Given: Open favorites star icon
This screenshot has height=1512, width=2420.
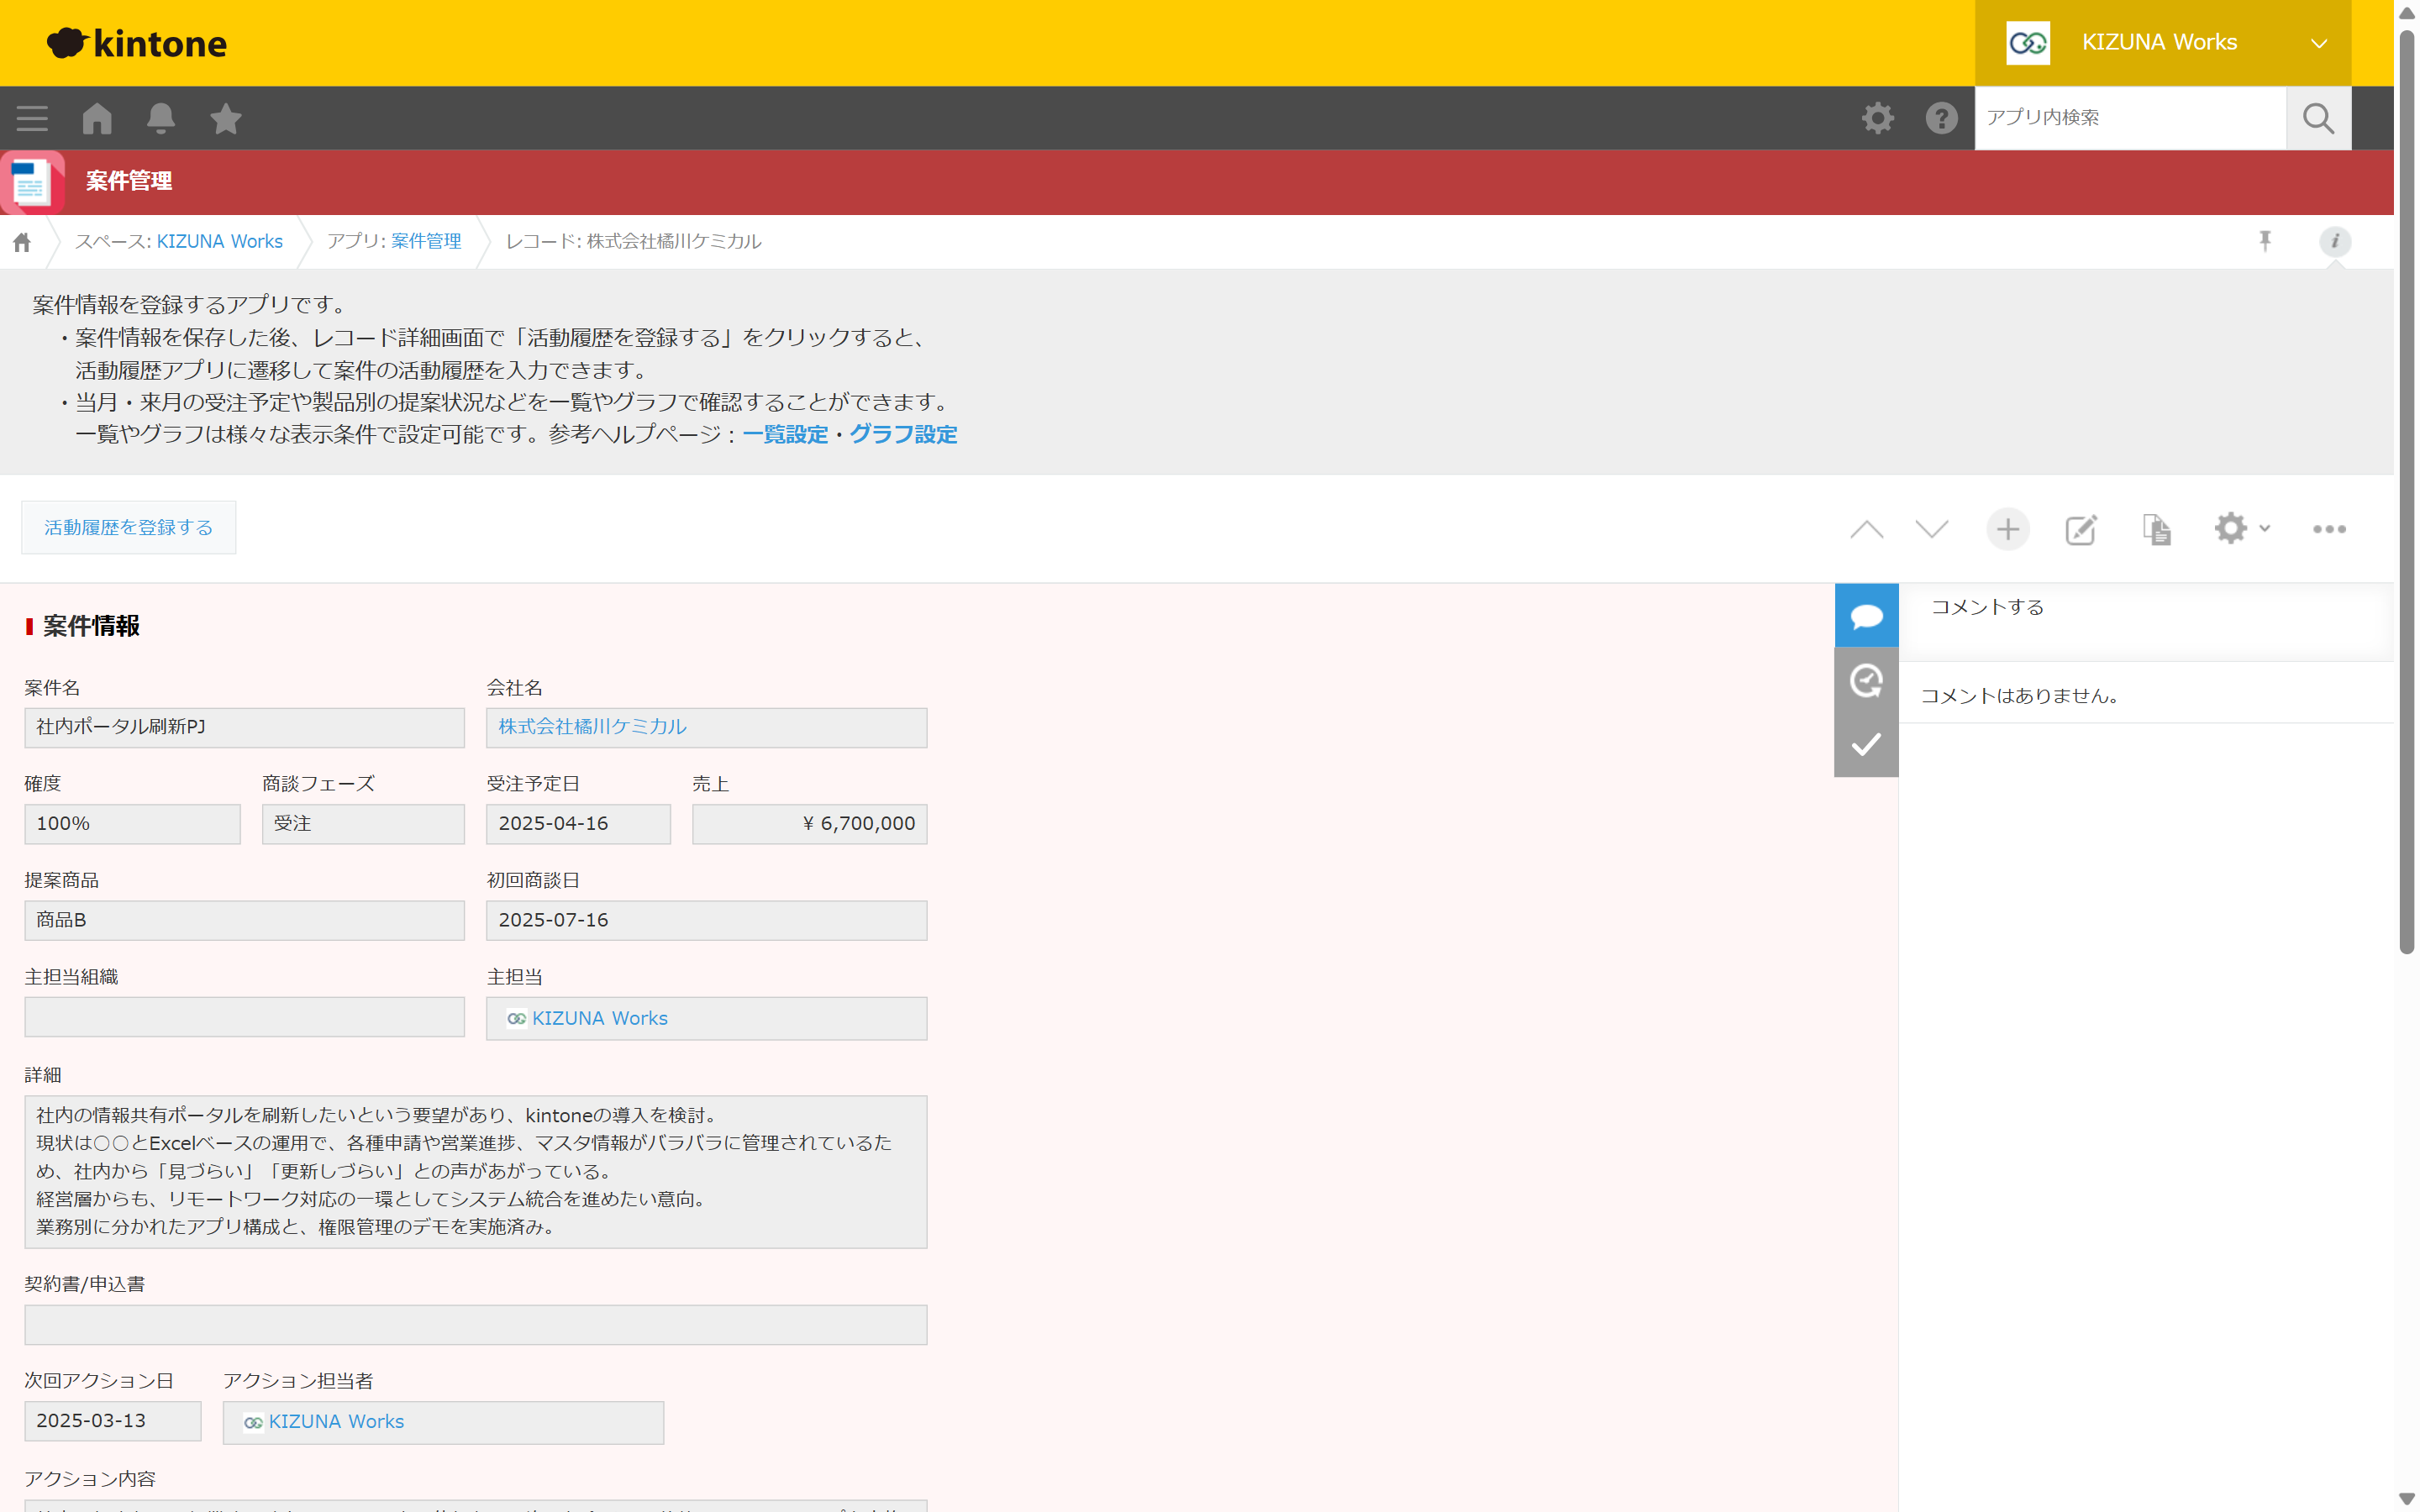Looking at the screenshot, I should click(226, 118).
